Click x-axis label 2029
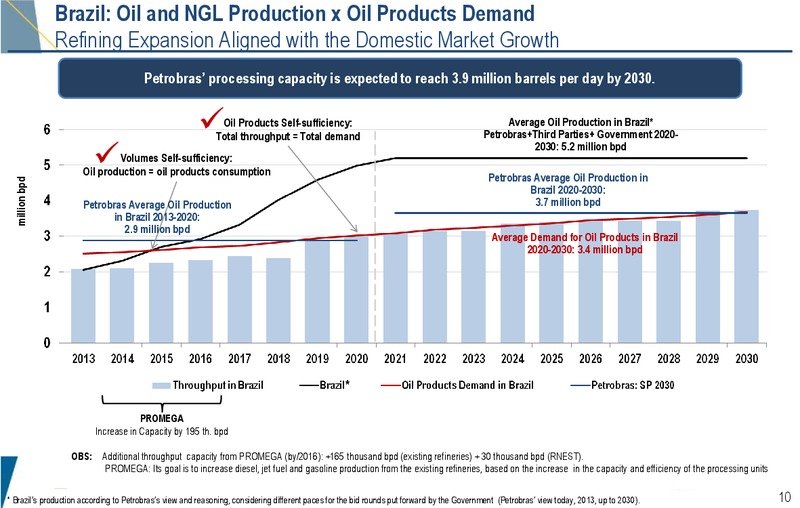The image size is (800, 508). (x=708, y=359)
